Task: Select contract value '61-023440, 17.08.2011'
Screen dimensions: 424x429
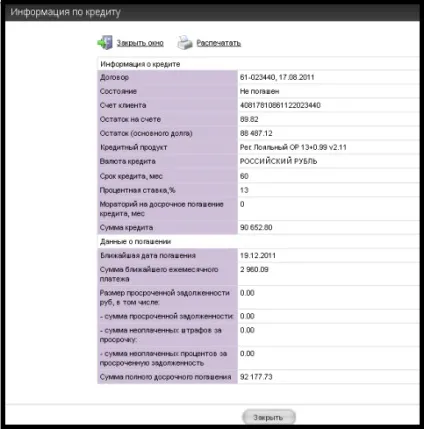Action: pyautogui.click(x=277, y=77)
